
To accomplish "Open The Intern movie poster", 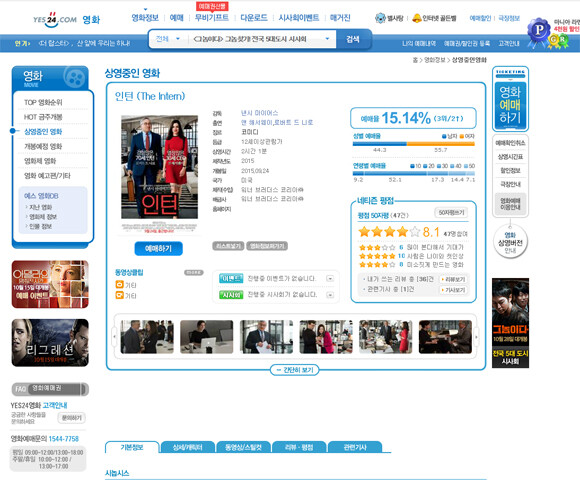I will pos(159,174).
